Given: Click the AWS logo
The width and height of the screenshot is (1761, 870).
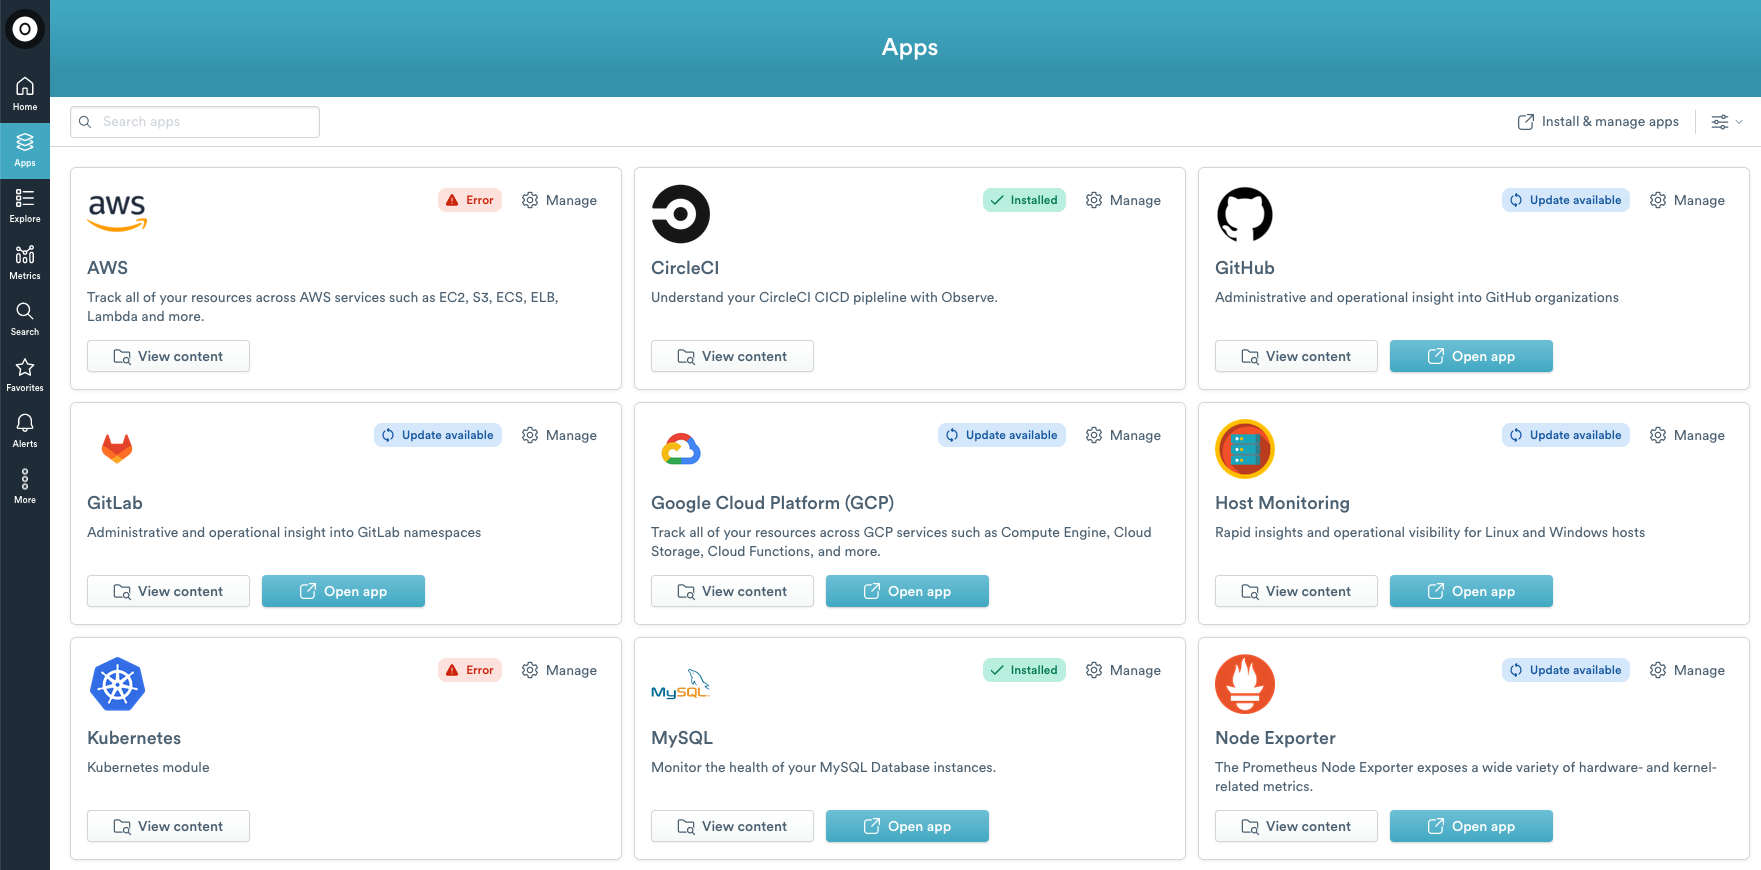Looking at the screenshot, I should coord(117,212).
